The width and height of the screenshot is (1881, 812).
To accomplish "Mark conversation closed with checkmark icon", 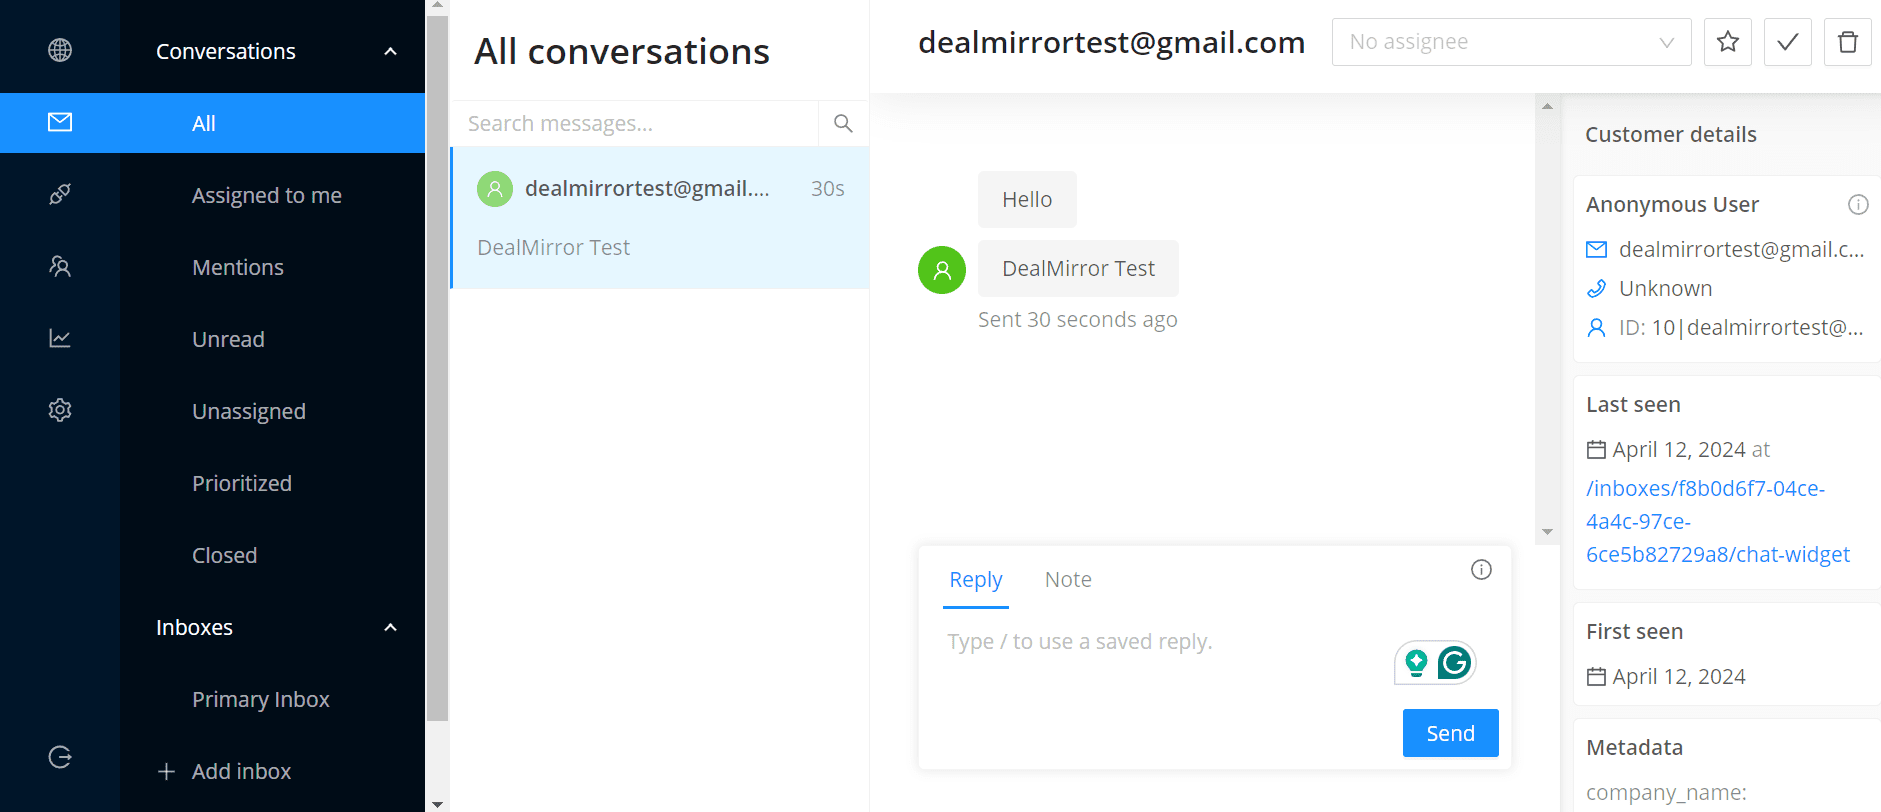I will point(1787,42).
